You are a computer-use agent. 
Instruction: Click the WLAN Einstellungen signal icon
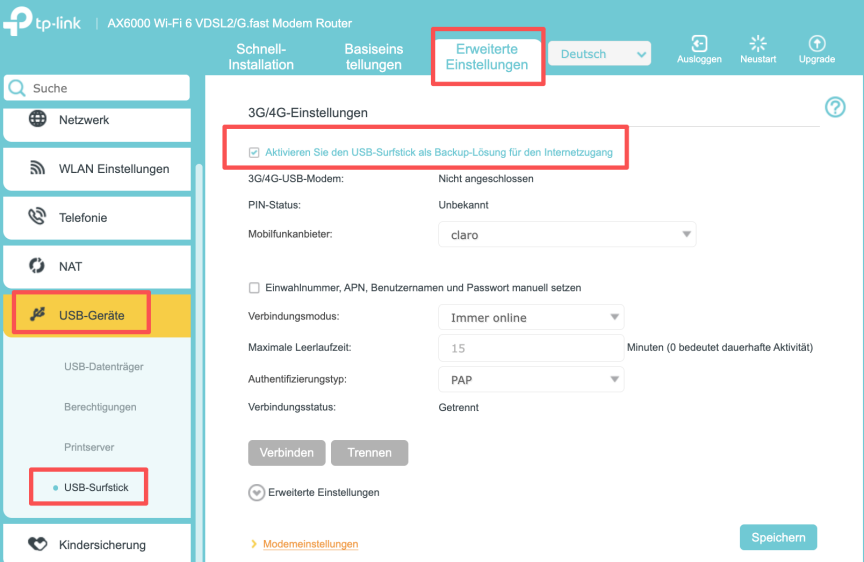(x=37, y=168)
